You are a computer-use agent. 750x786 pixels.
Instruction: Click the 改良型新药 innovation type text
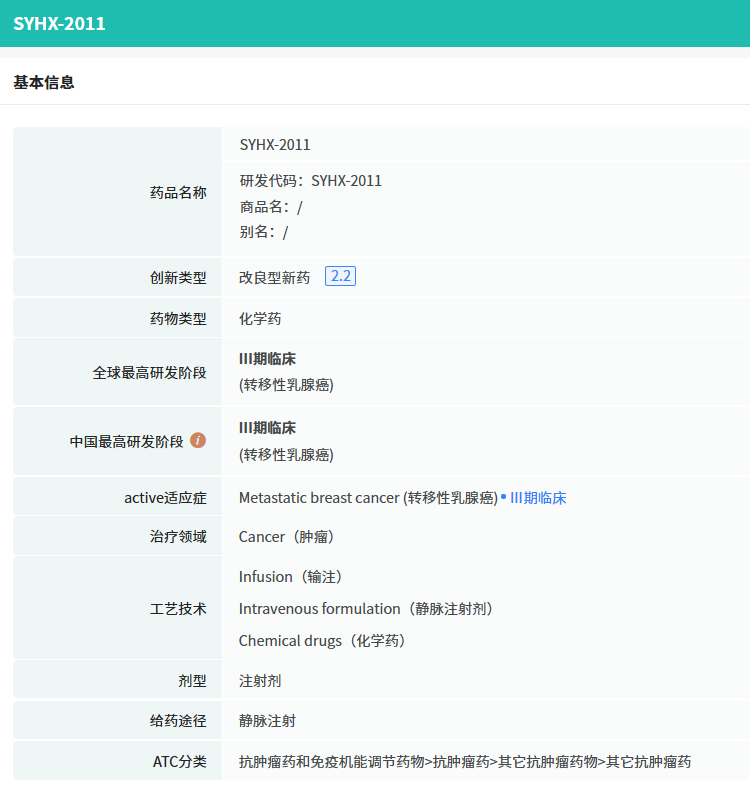(x=274, y=277)
